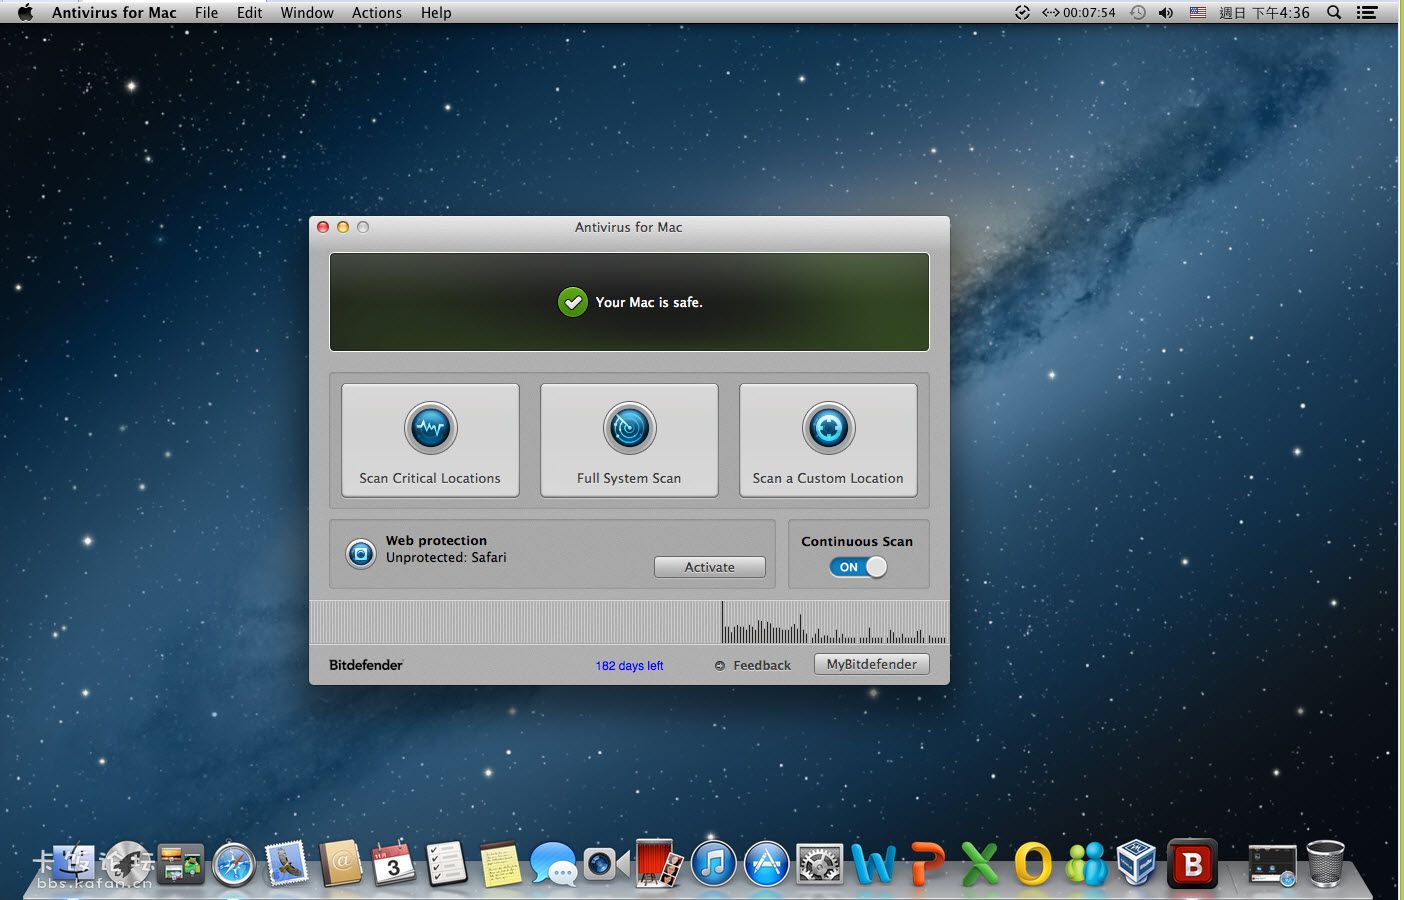1404x900 pixels.
Task: Turn off the Continuous Scan switch
Action: coord(858,567)
